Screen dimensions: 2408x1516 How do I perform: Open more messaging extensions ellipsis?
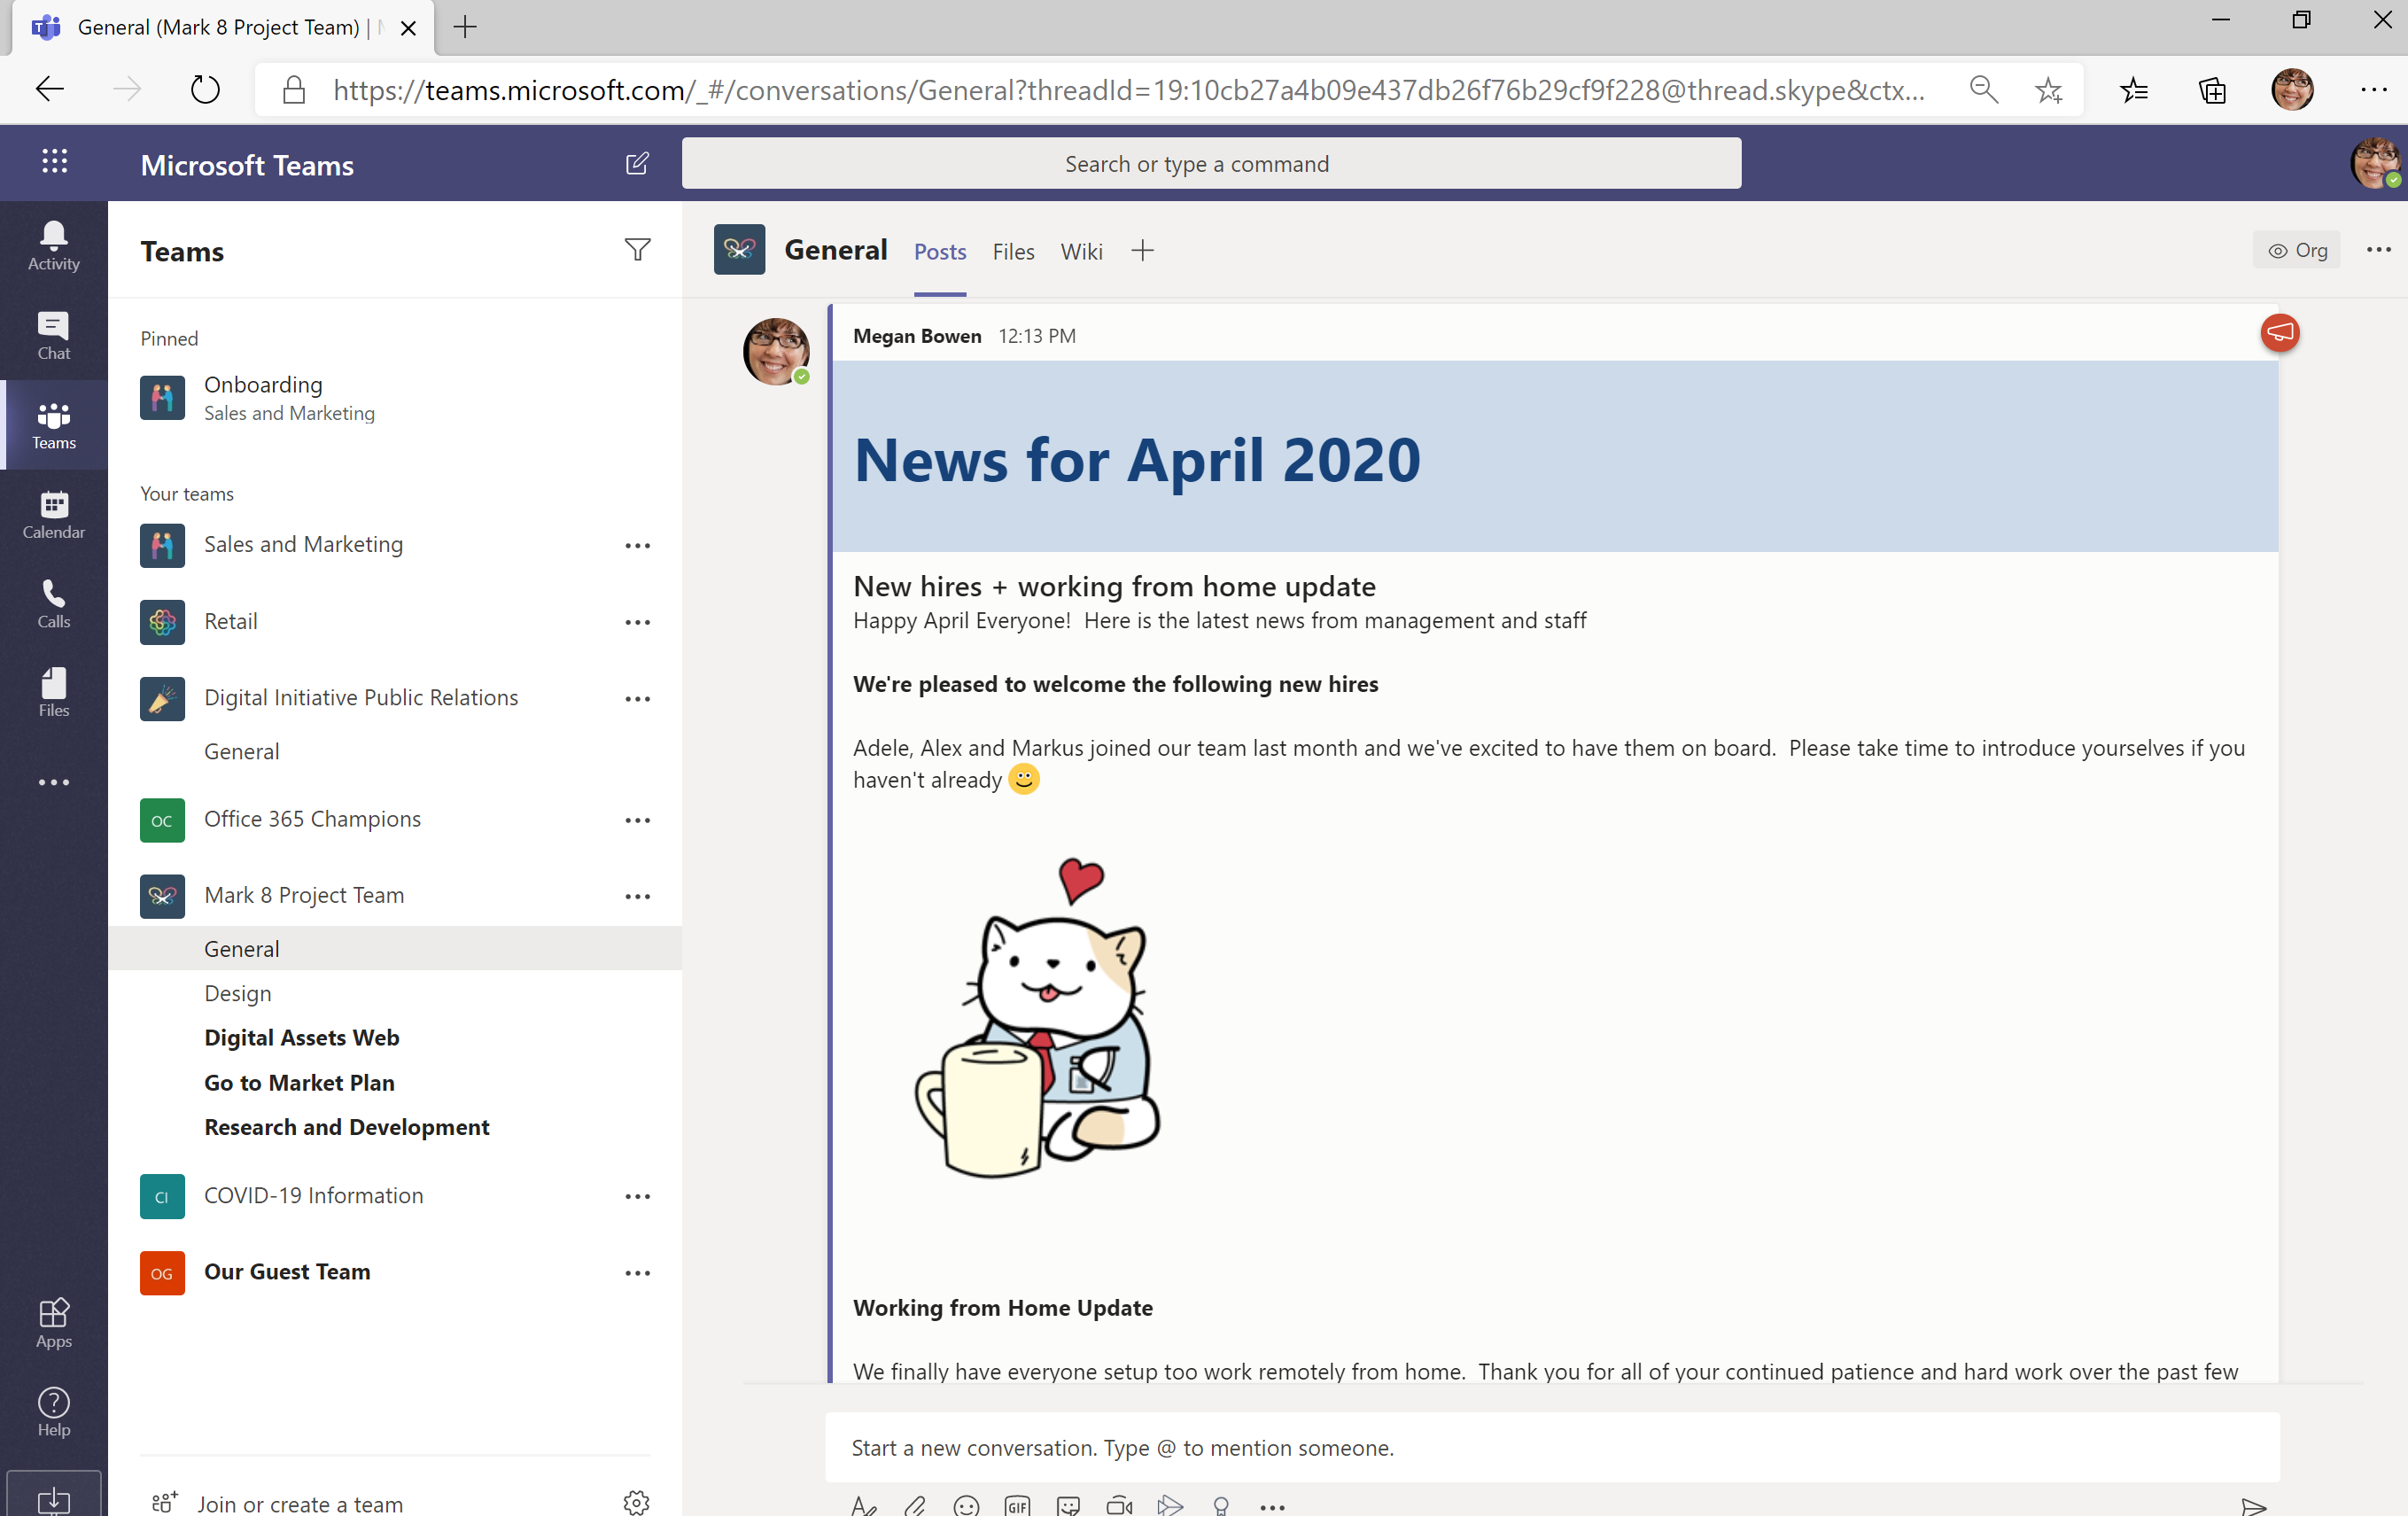click(x=1272, y=1506)
